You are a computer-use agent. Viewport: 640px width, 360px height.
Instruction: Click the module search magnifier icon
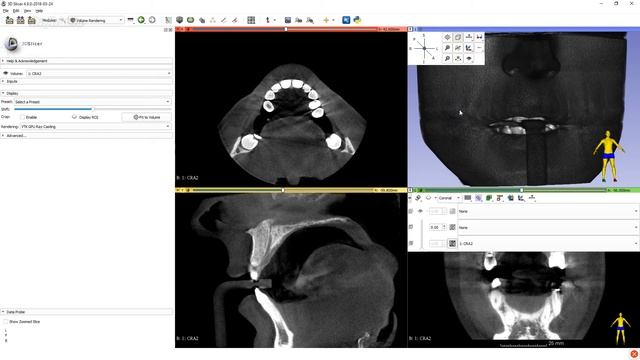point(62,20)
